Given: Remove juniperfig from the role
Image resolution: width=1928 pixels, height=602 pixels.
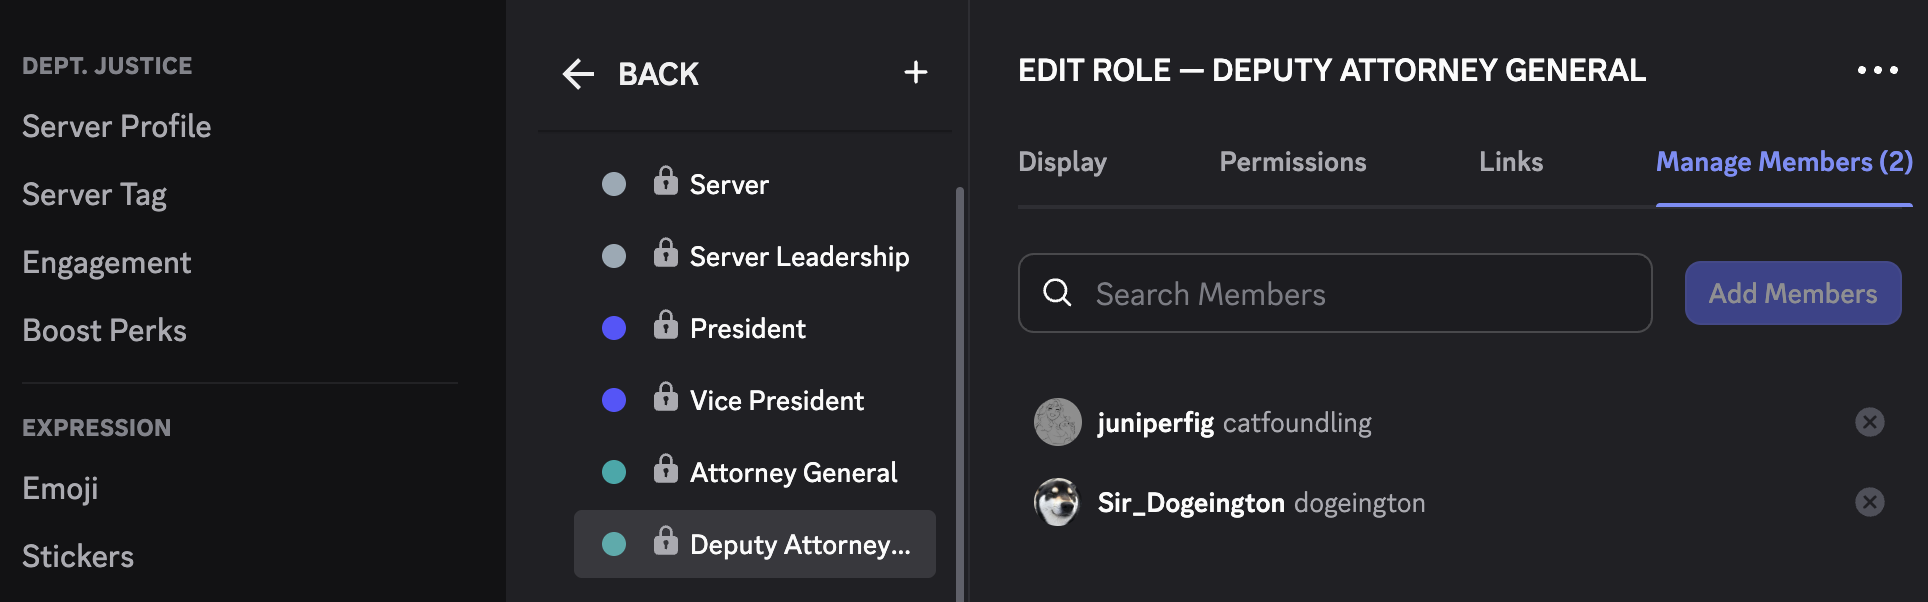Looking at the screenshot, I should [1869, 422].
